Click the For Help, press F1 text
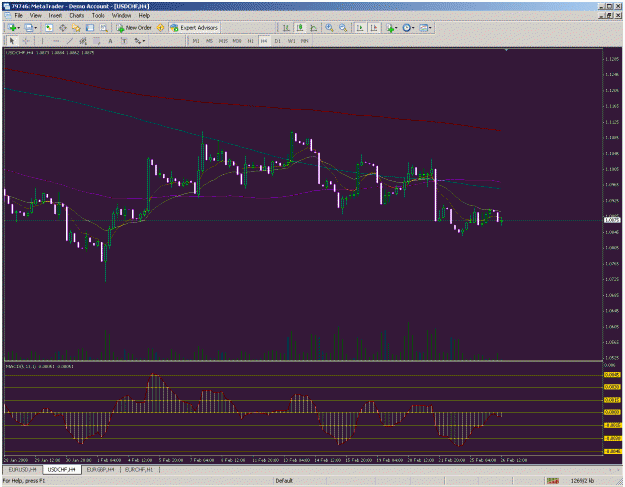This screenshot has height=487, width=625. (24, 481)
